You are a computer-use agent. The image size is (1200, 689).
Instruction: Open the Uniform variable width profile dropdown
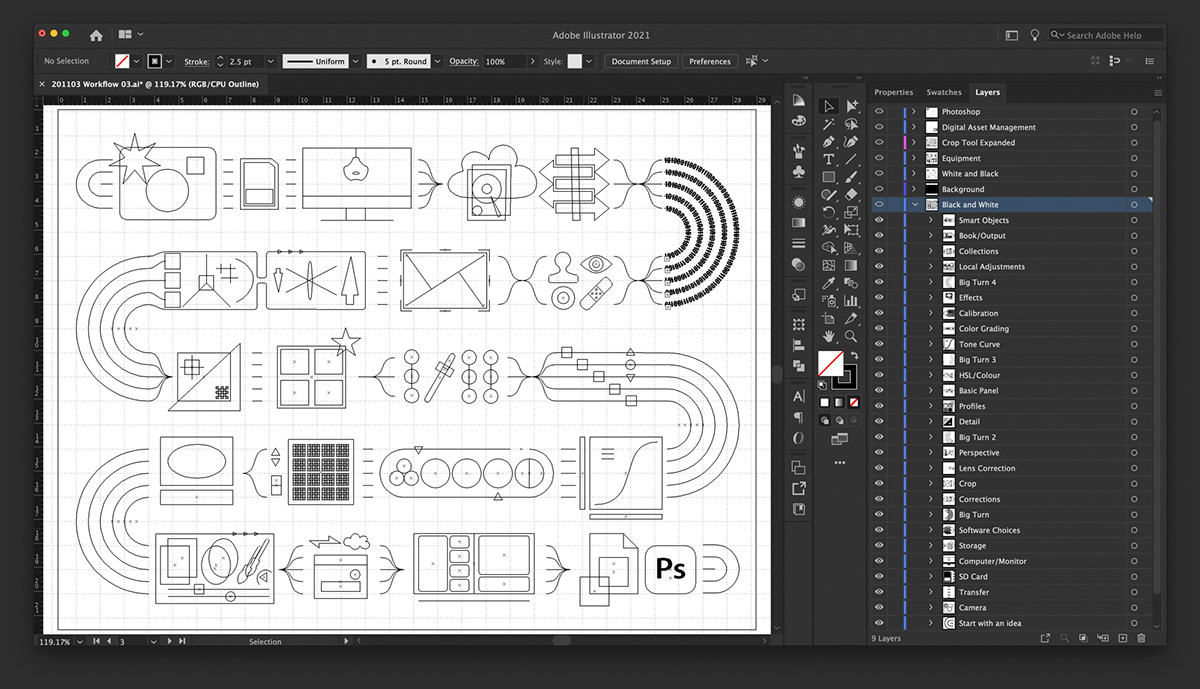(x=354, y=61)
